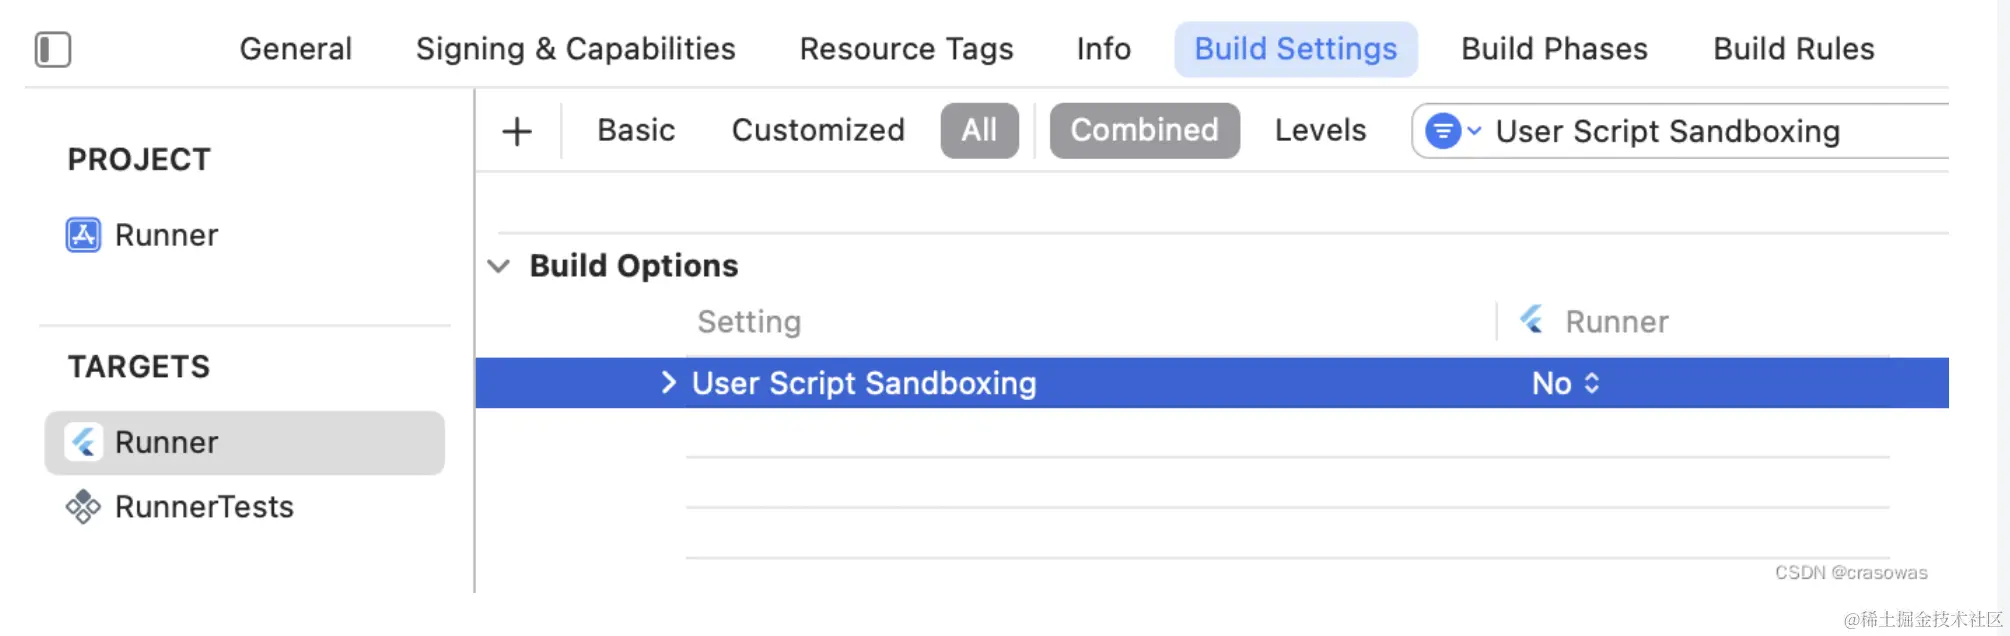The width and height of the screenshot is (2010, 636).
Task: Click the User Script Sandboxing search field
Action: [x=1700, y=131]
